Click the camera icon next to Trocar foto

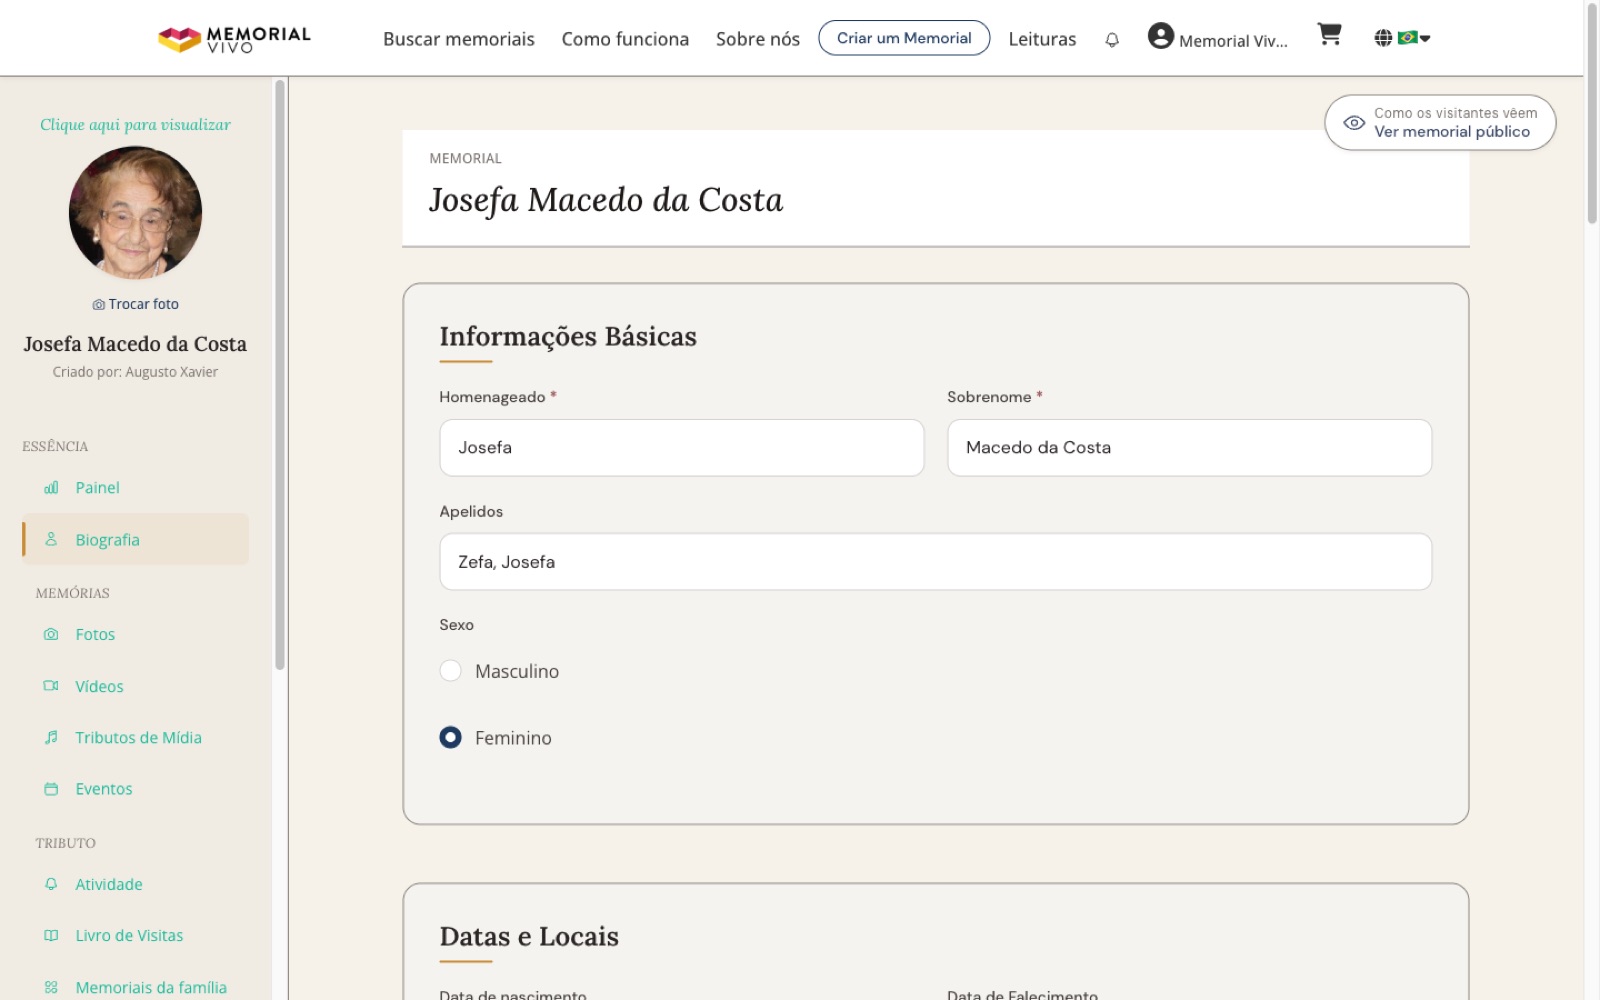pyautogui.click(x=98, y=305)
